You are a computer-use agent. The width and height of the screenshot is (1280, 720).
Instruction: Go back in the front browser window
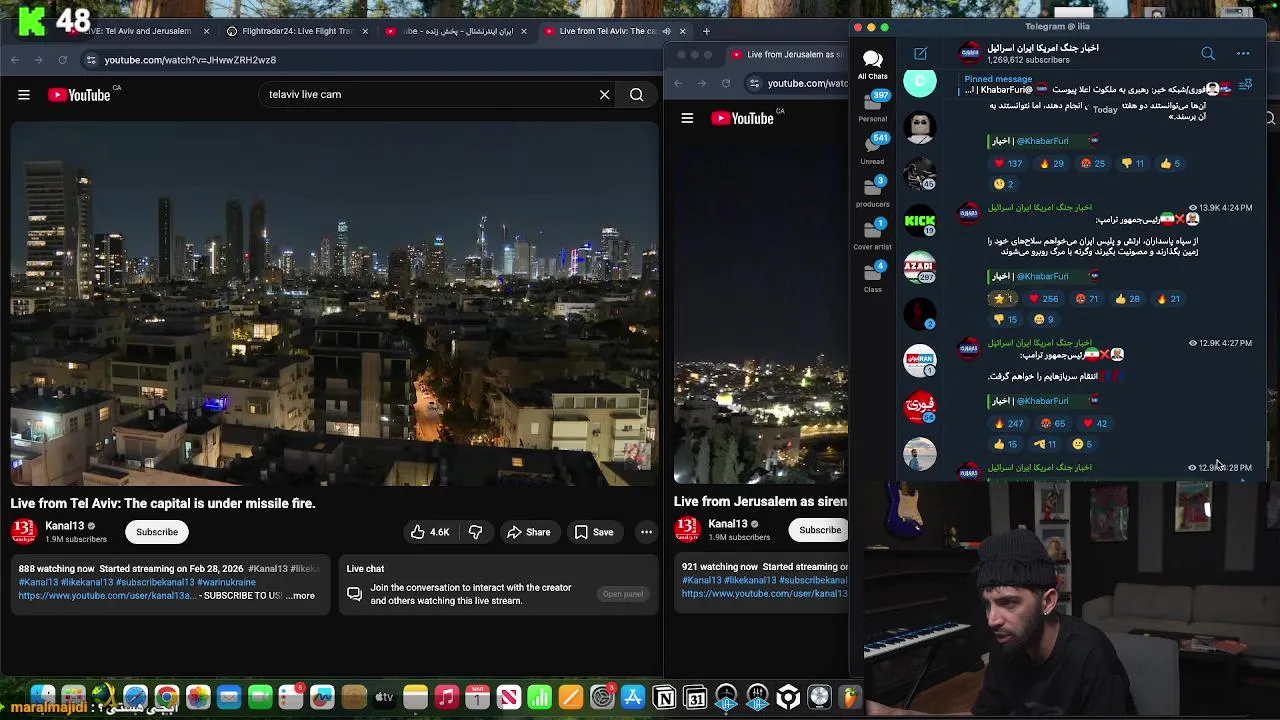pyautogui.click(x=15, y=60)
